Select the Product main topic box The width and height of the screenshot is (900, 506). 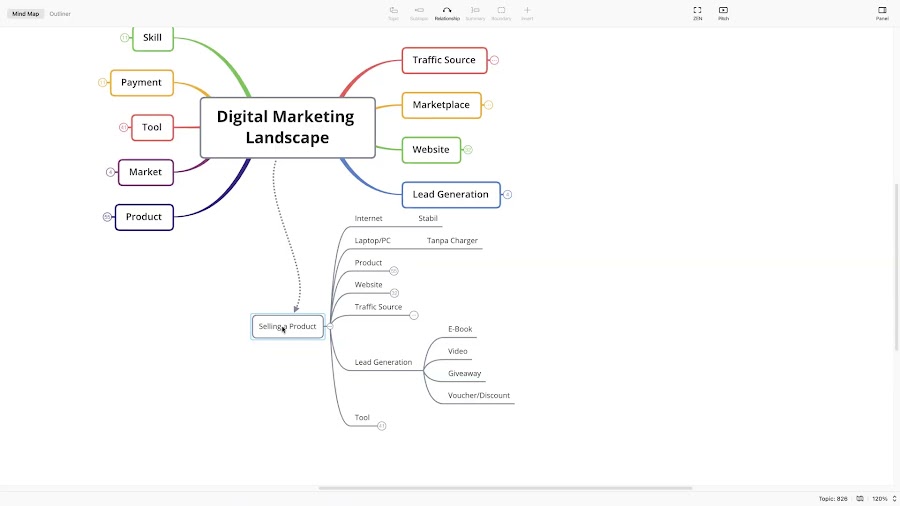(144, 217)
